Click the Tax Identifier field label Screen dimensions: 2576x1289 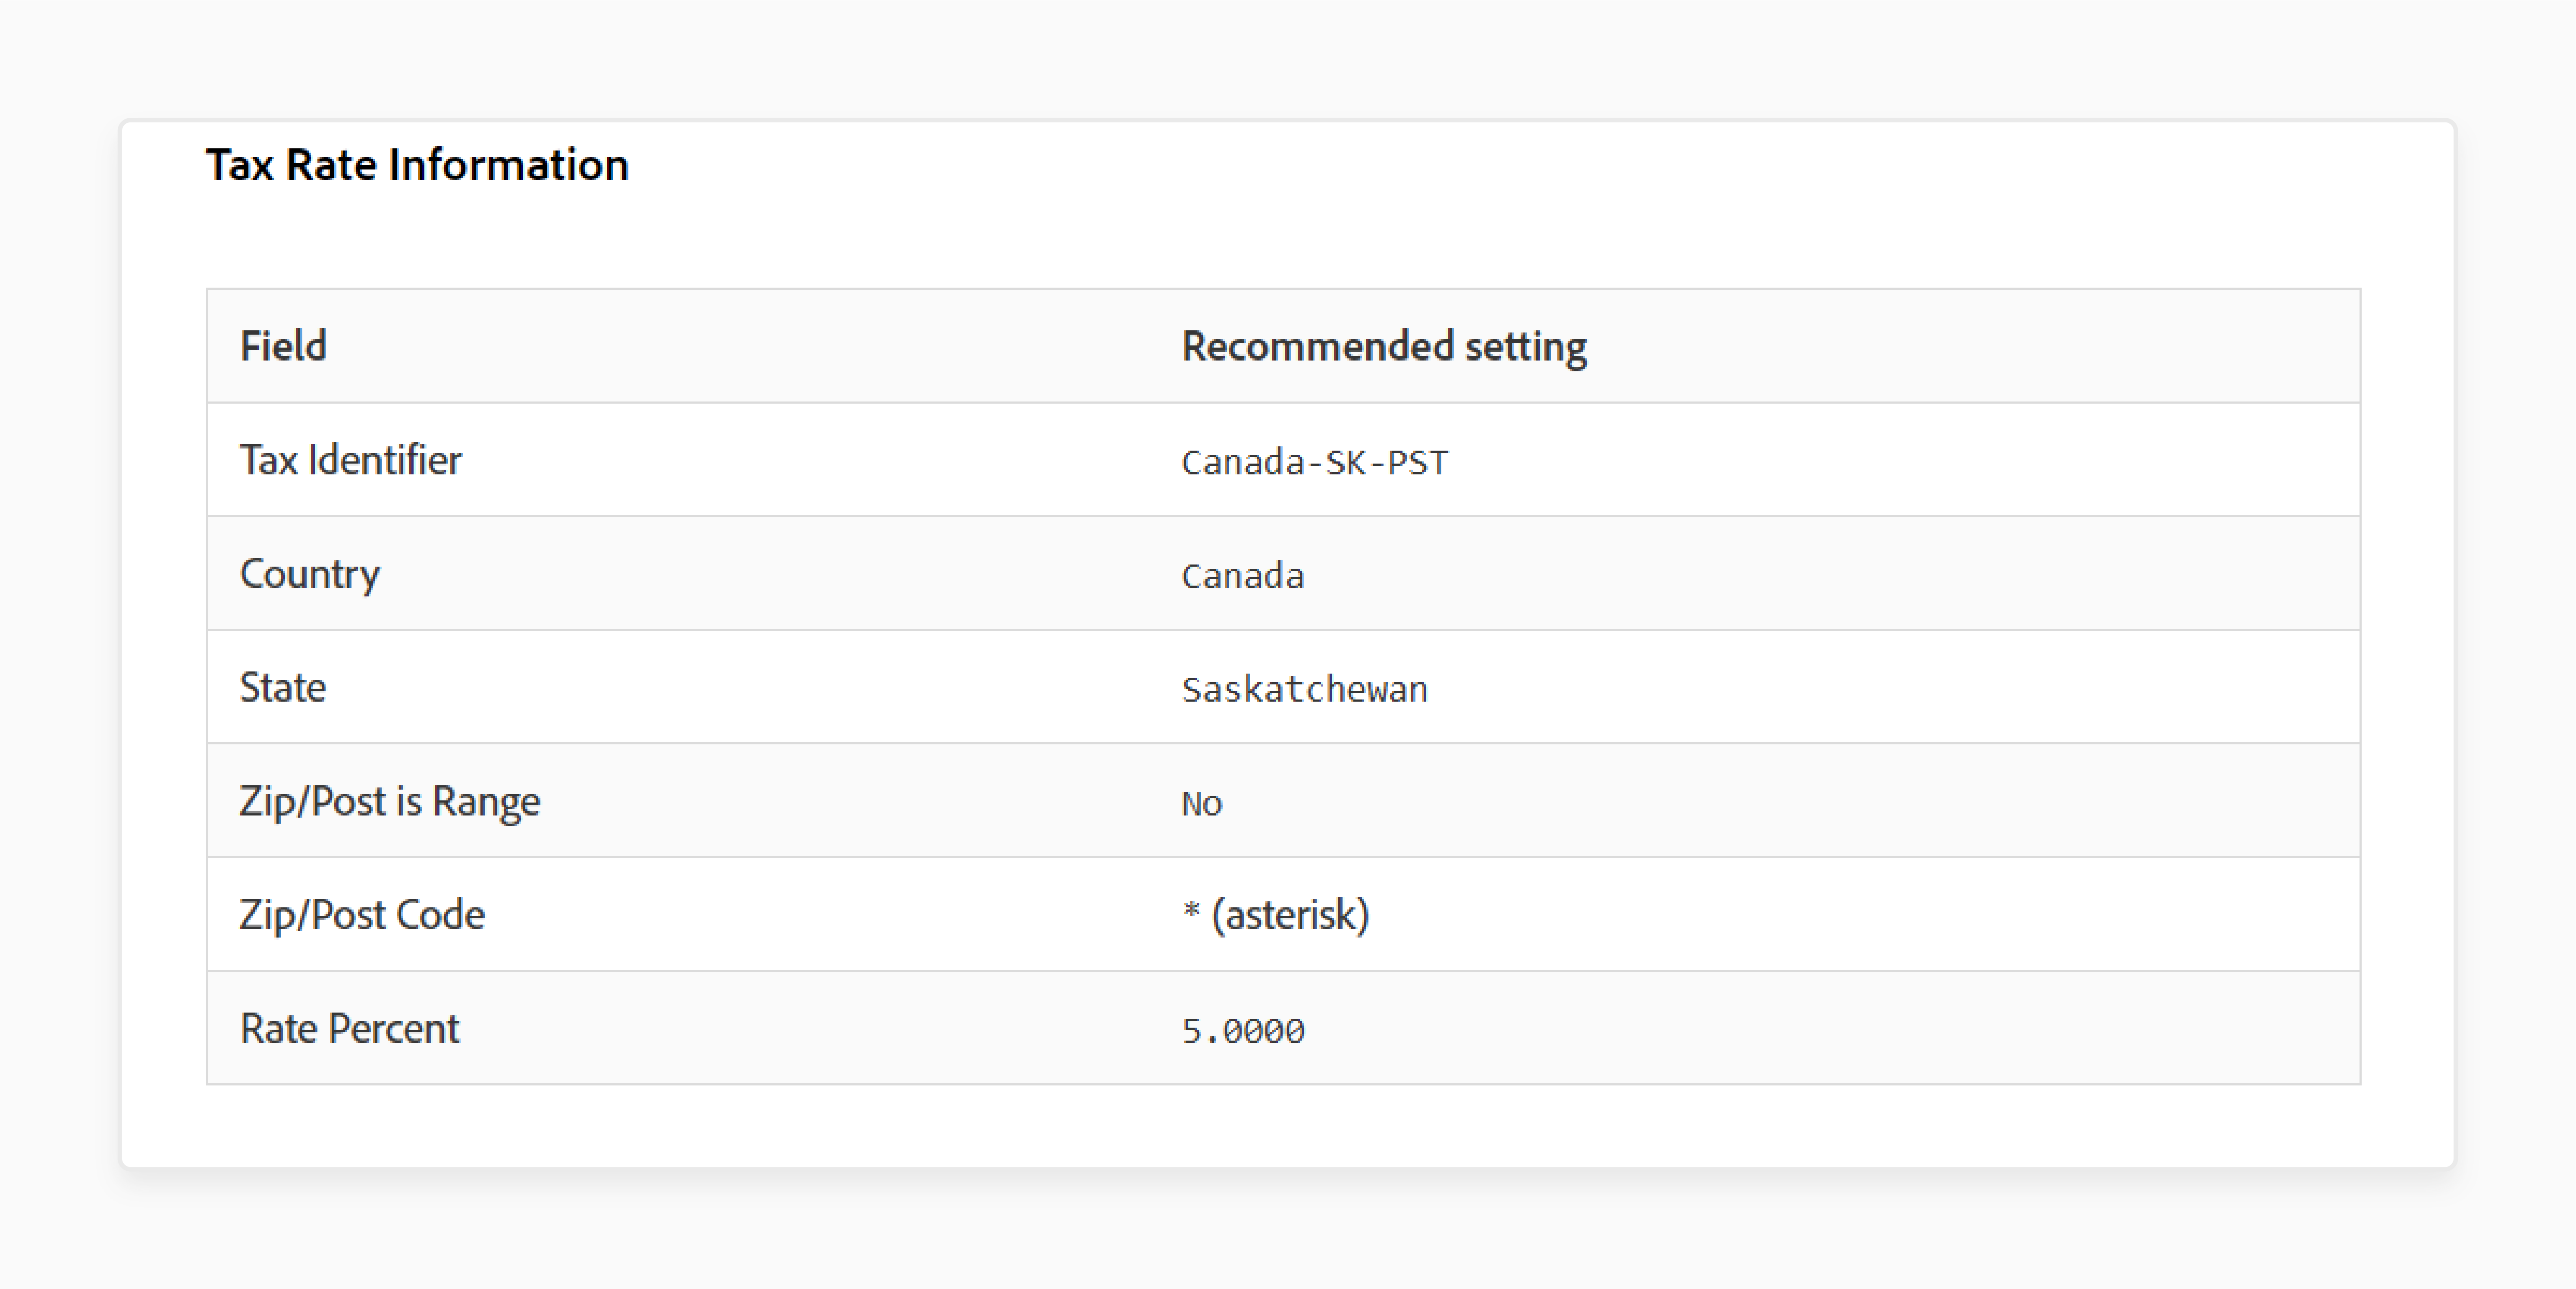click(351, 460)
